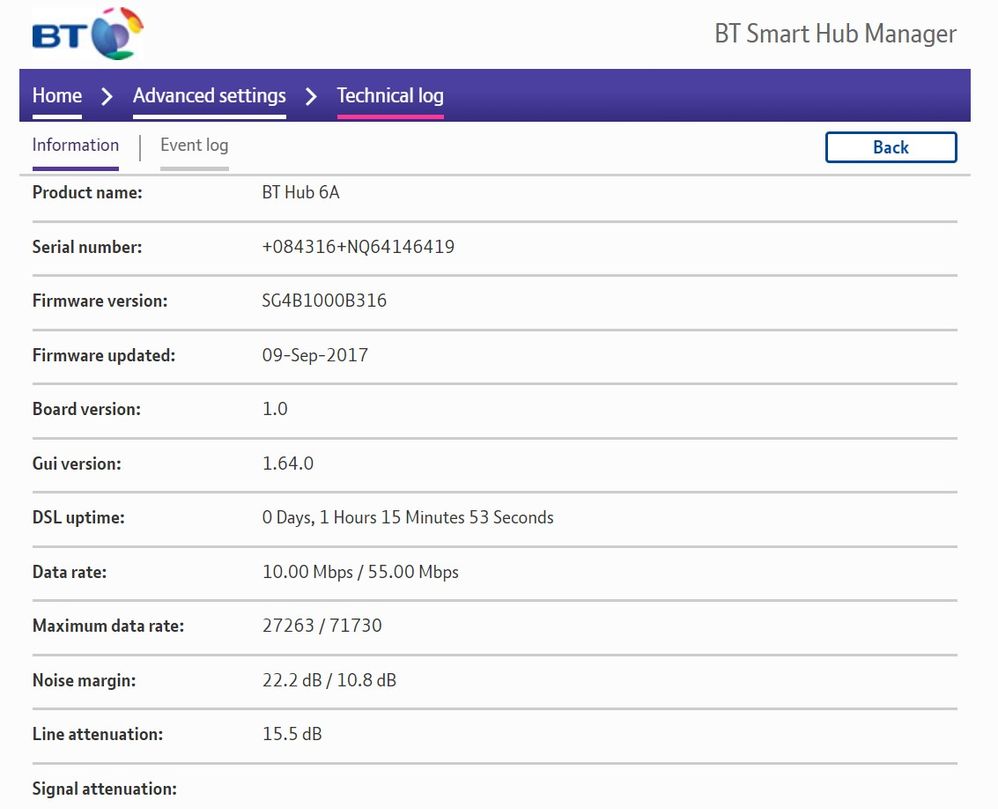Screen dimensions: 998x809
Task: Select the product name value BT Hub 6A
Action: pos(300,192)
